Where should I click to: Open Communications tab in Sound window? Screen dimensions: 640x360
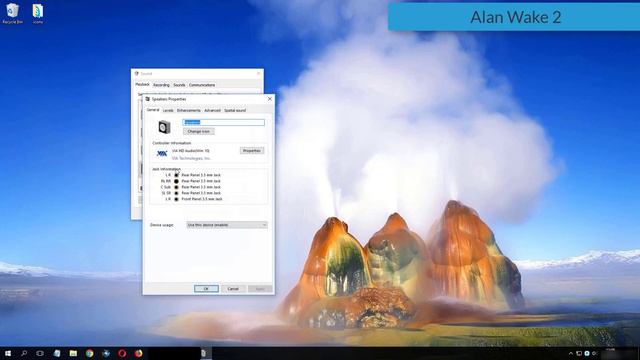[x=202, y=85]
